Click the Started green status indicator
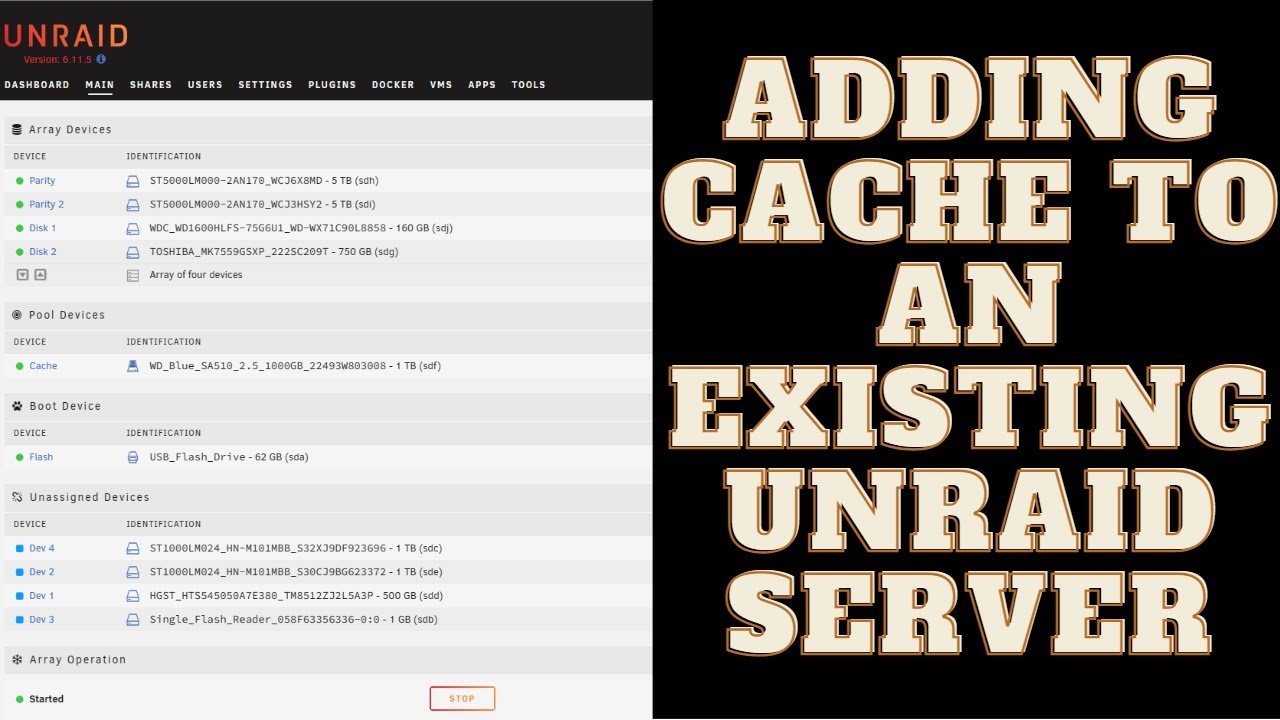 click(x=19, y=699)
